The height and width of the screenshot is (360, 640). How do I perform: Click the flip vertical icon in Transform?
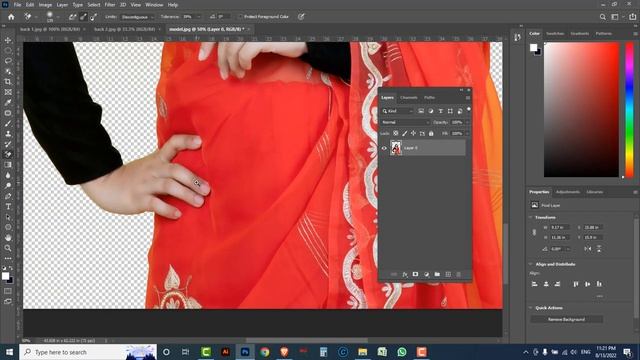point(599,249)
